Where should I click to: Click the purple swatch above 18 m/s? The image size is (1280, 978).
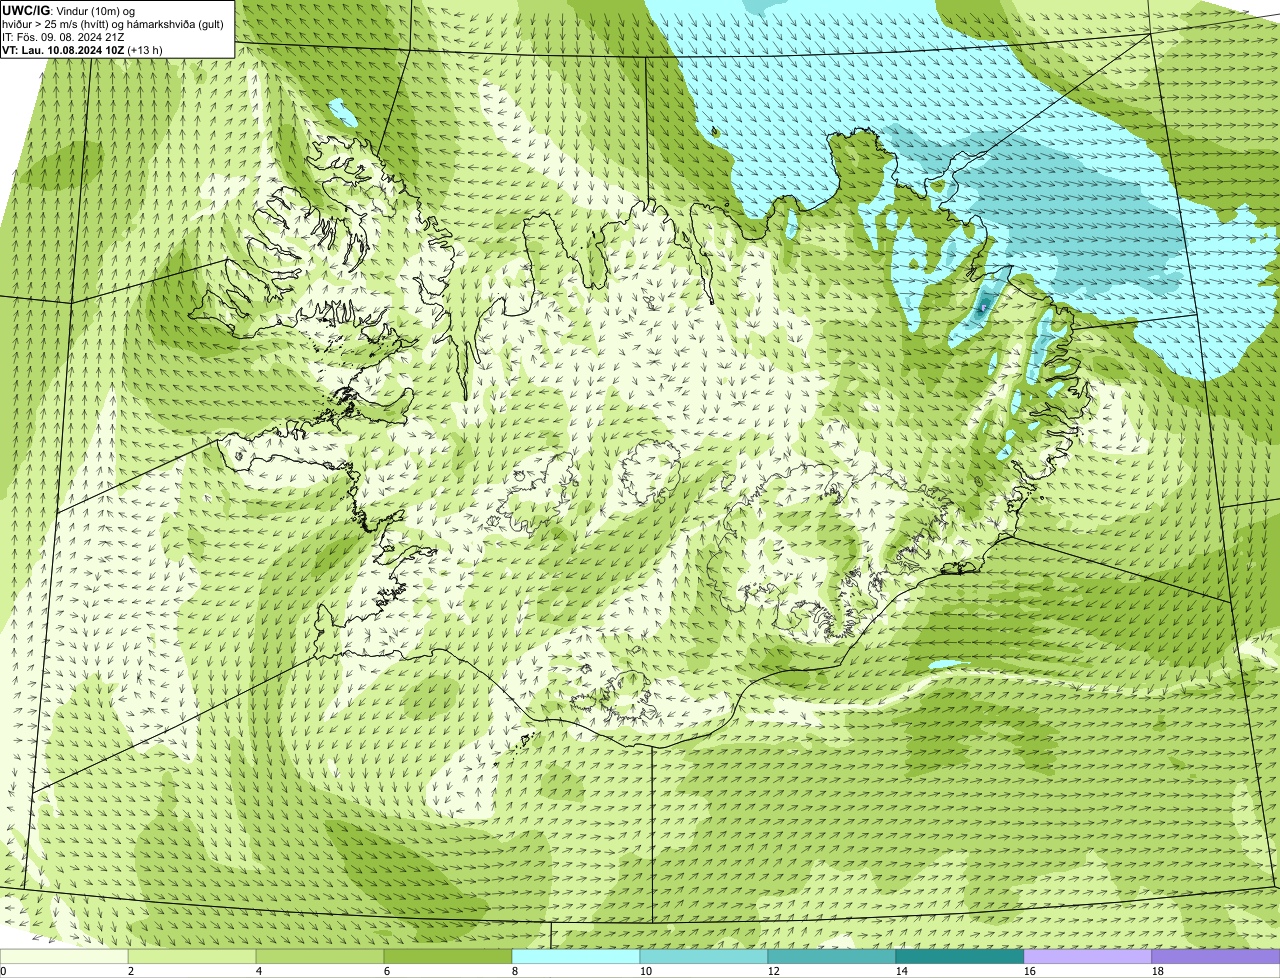pyautogui.click(x=1216, y=956)
